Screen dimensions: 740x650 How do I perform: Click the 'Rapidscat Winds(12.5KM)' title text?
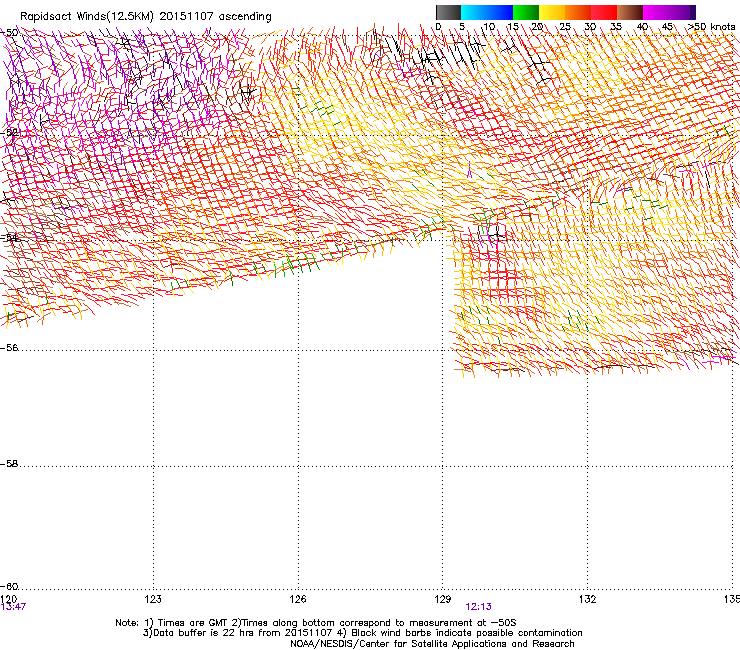pos(87,17)
